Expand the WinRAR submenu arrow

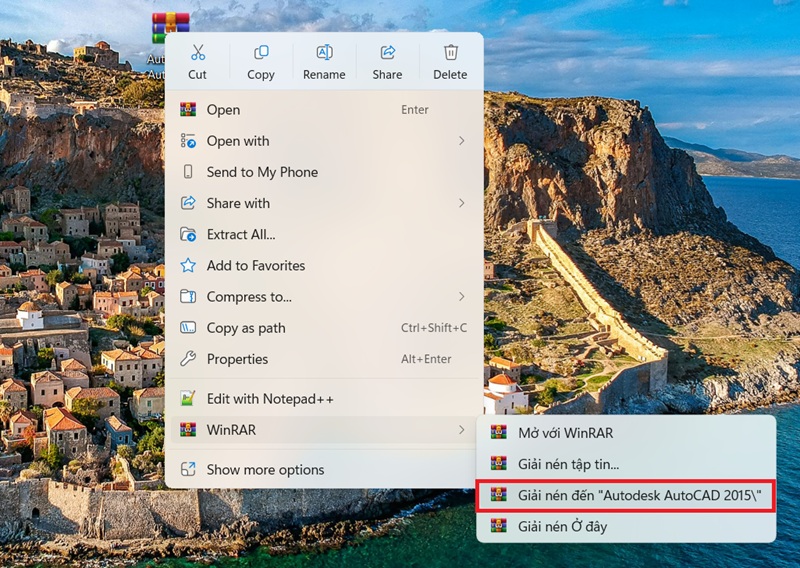tap(461, 430)
